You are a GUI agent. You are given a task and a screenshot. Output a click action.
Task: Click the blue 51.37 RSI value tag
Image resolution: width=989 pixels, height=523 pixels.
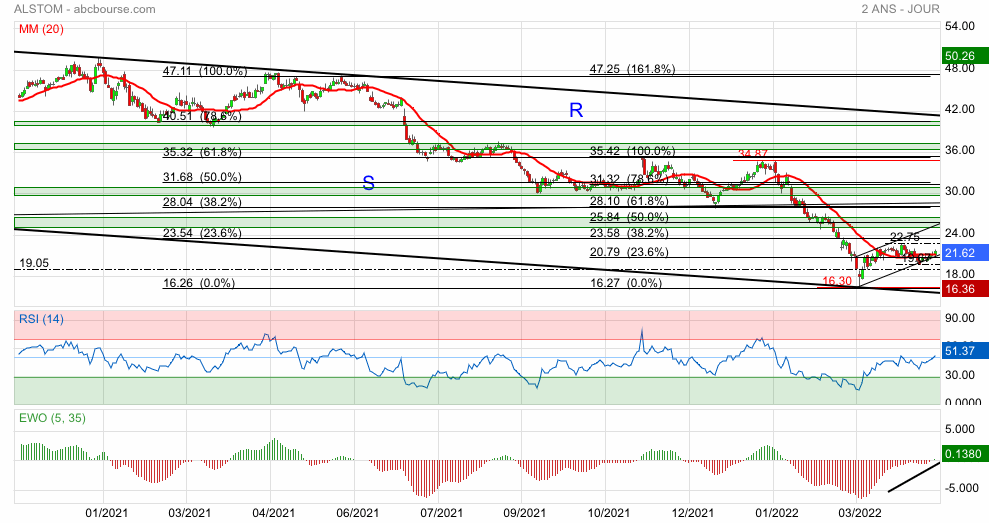[964, 350]
